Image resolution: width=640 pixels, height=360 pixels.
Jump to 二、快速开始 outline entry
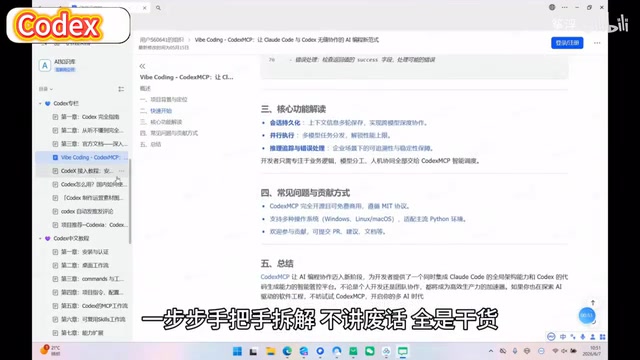(x=156, y=111)
